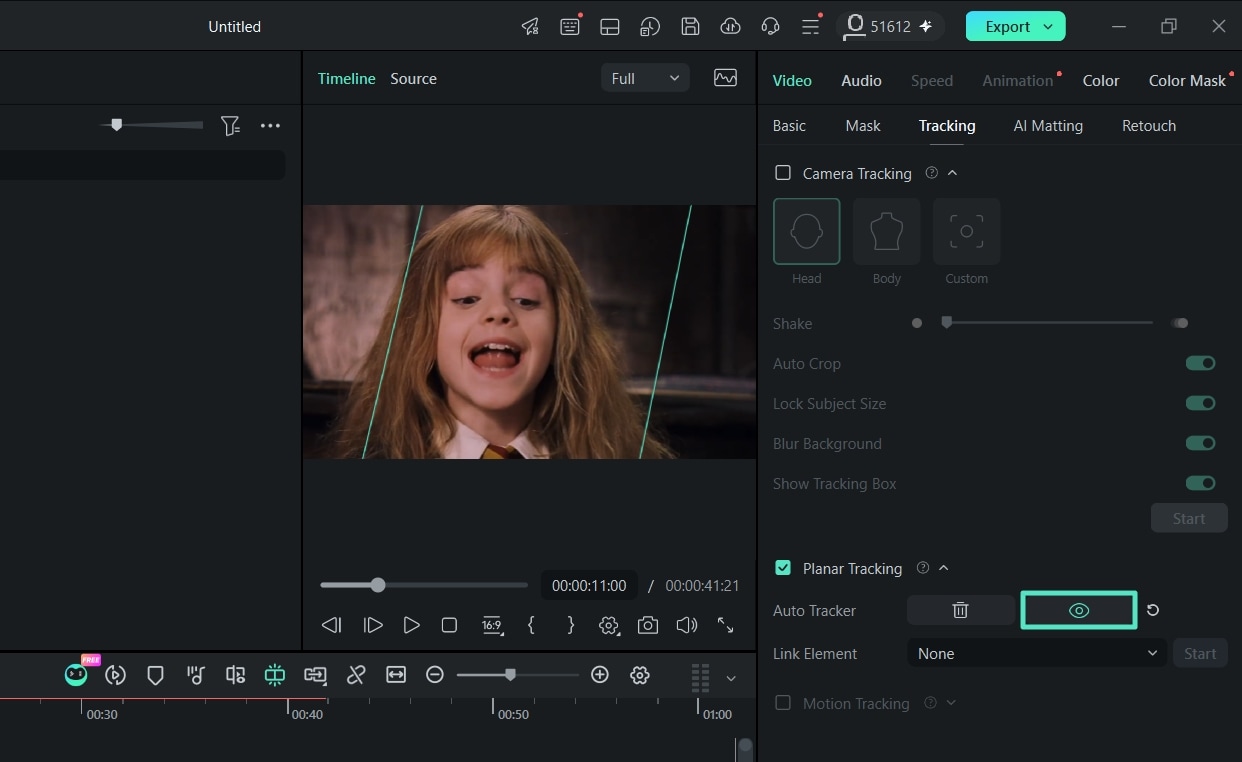The image size is (1242, 762).
Task: Open the Mask sub-tab
Action: 863,126
